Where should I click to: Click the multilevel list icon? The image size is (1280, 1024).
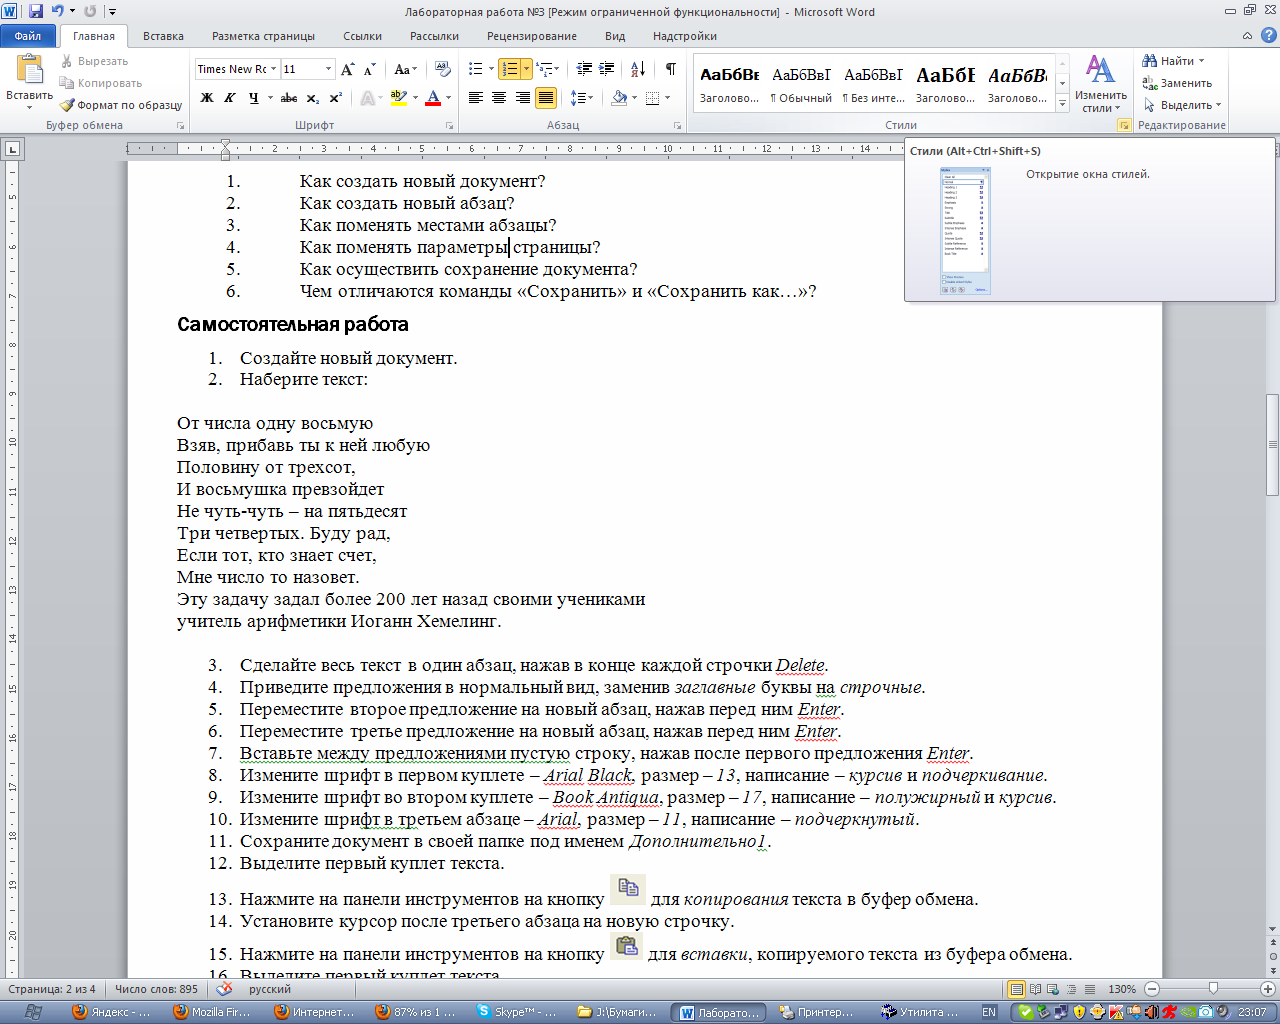point(544,69)
